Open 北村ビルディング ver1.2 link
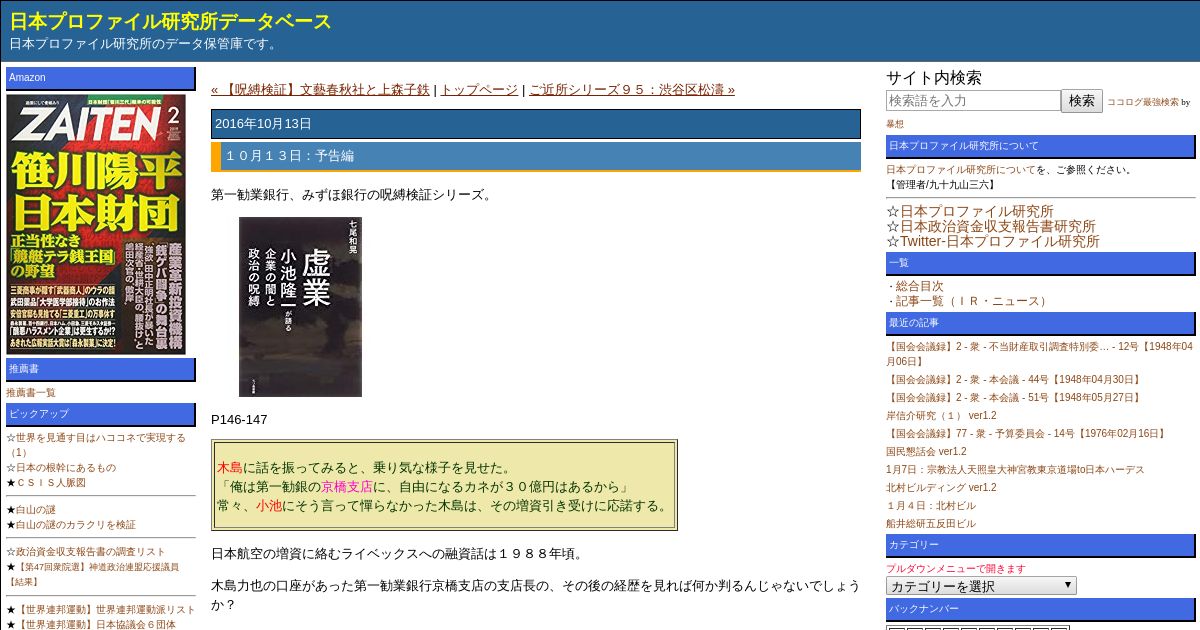Viewport: 1200px width, 630px height. [941, 488]
